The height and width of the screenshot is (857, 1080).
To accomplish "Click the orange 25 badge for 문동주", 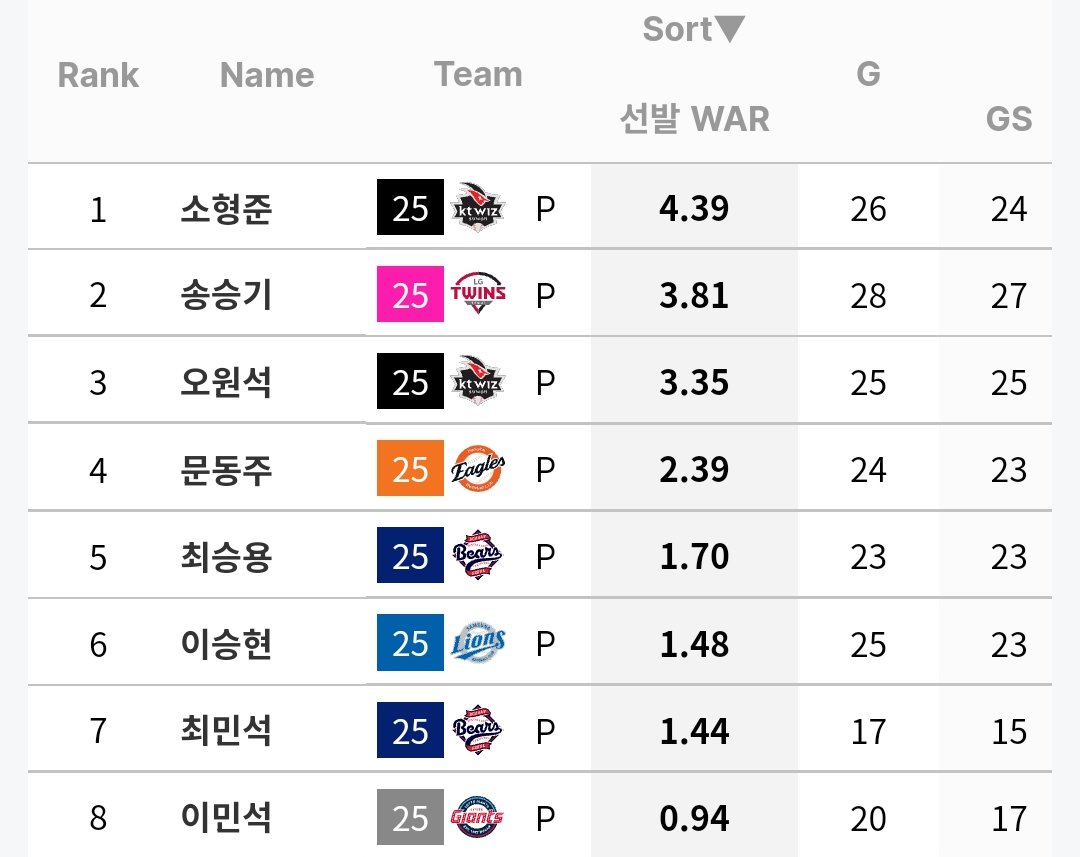I will coord(411,468).
